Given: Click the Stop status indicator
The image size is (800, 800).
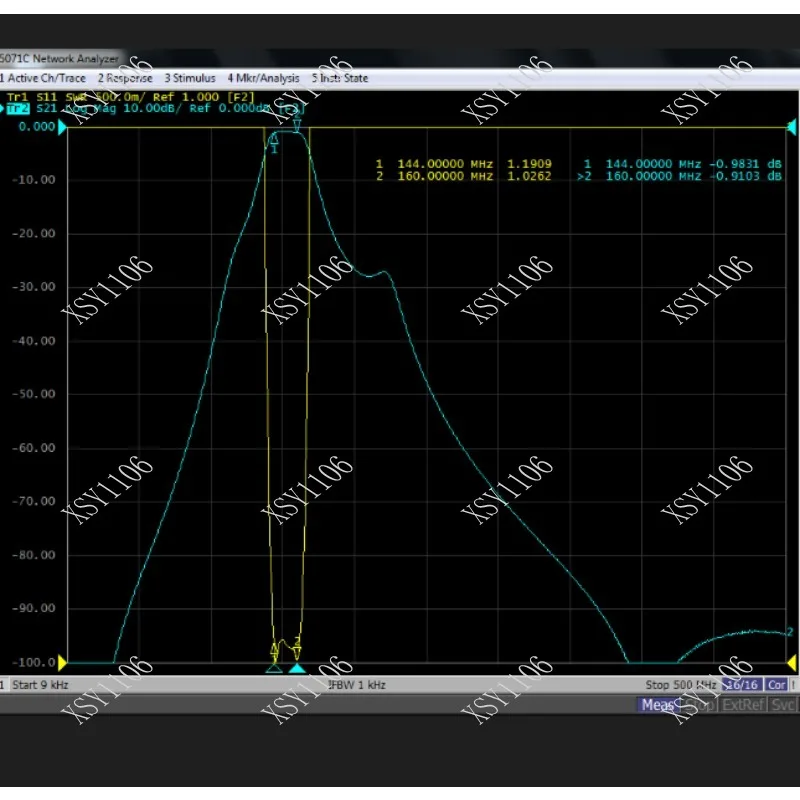Looking at the screenshot, I should 699,705.
